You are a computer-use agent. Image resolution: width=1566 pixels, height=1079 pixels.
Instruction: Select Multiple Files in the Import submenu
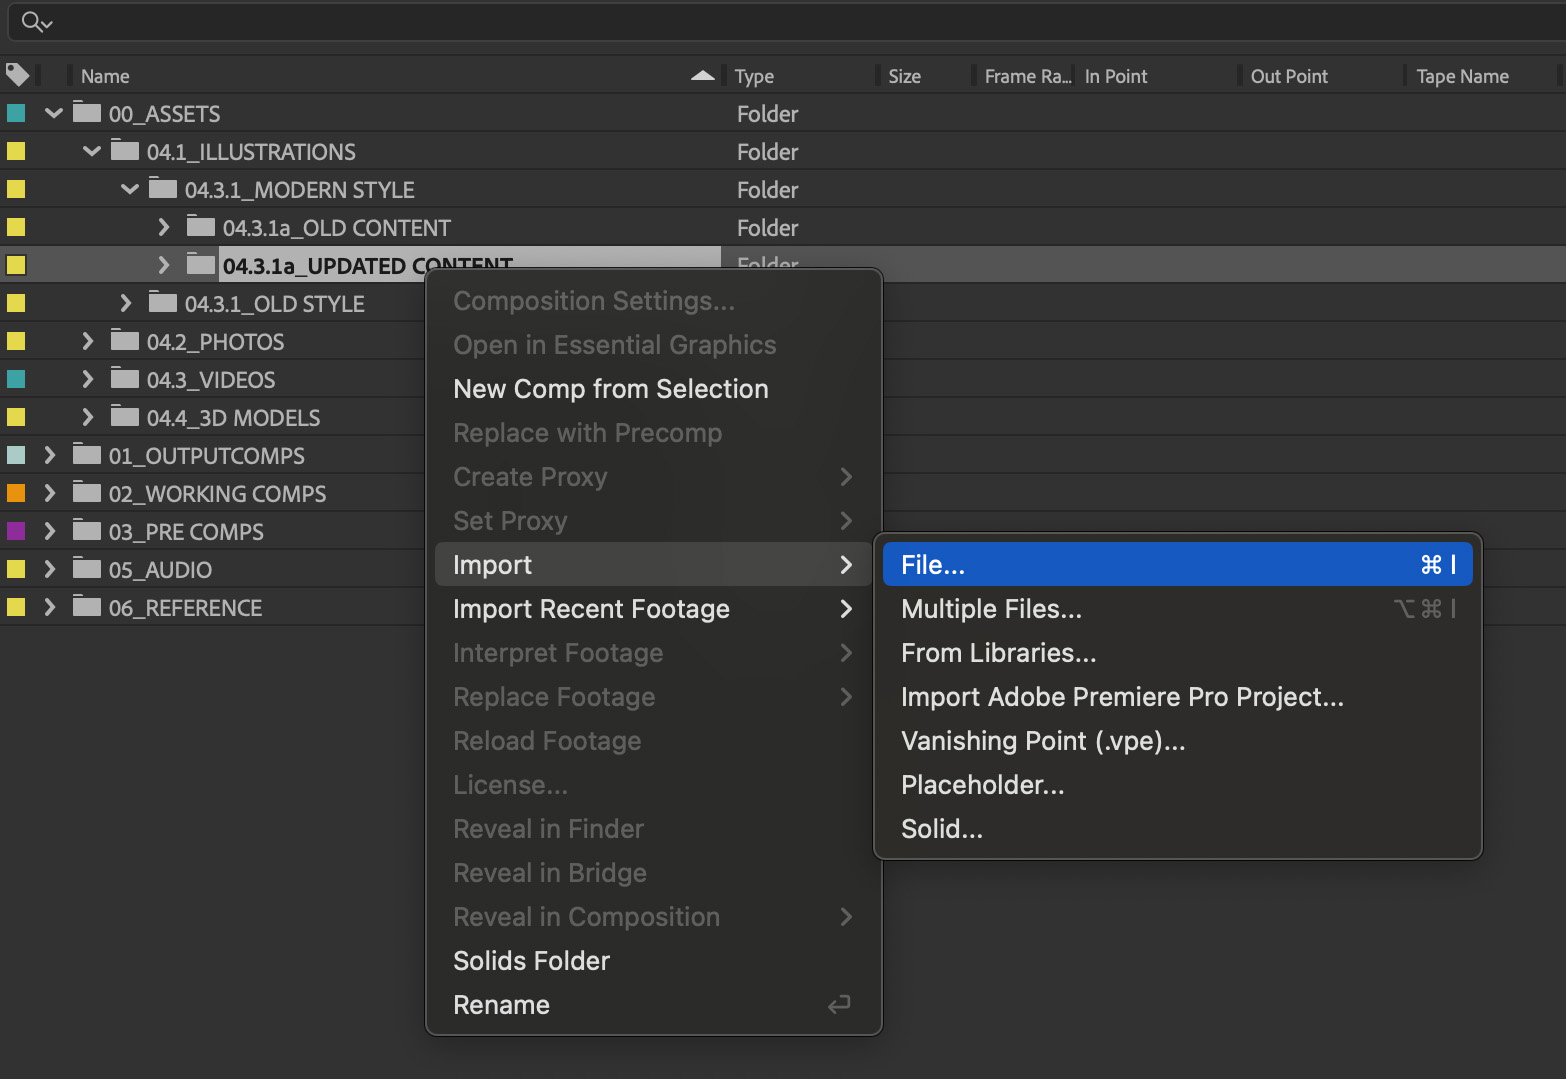pyautogui.click(x=991, y=608)
